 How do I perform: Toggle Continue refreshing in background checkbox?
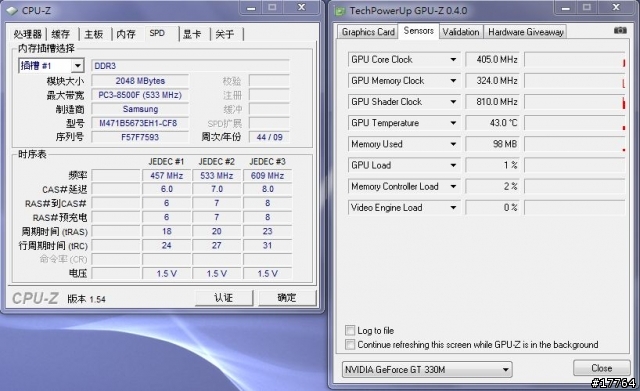350,344
